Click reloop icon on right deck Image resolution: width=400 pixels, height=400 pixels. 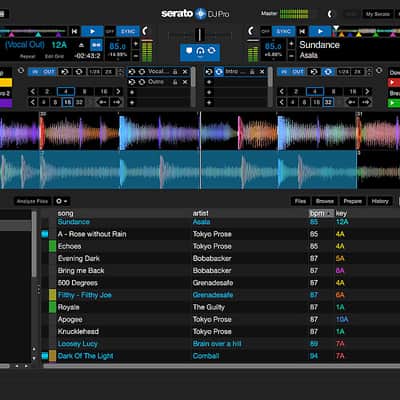coord(314,72)
